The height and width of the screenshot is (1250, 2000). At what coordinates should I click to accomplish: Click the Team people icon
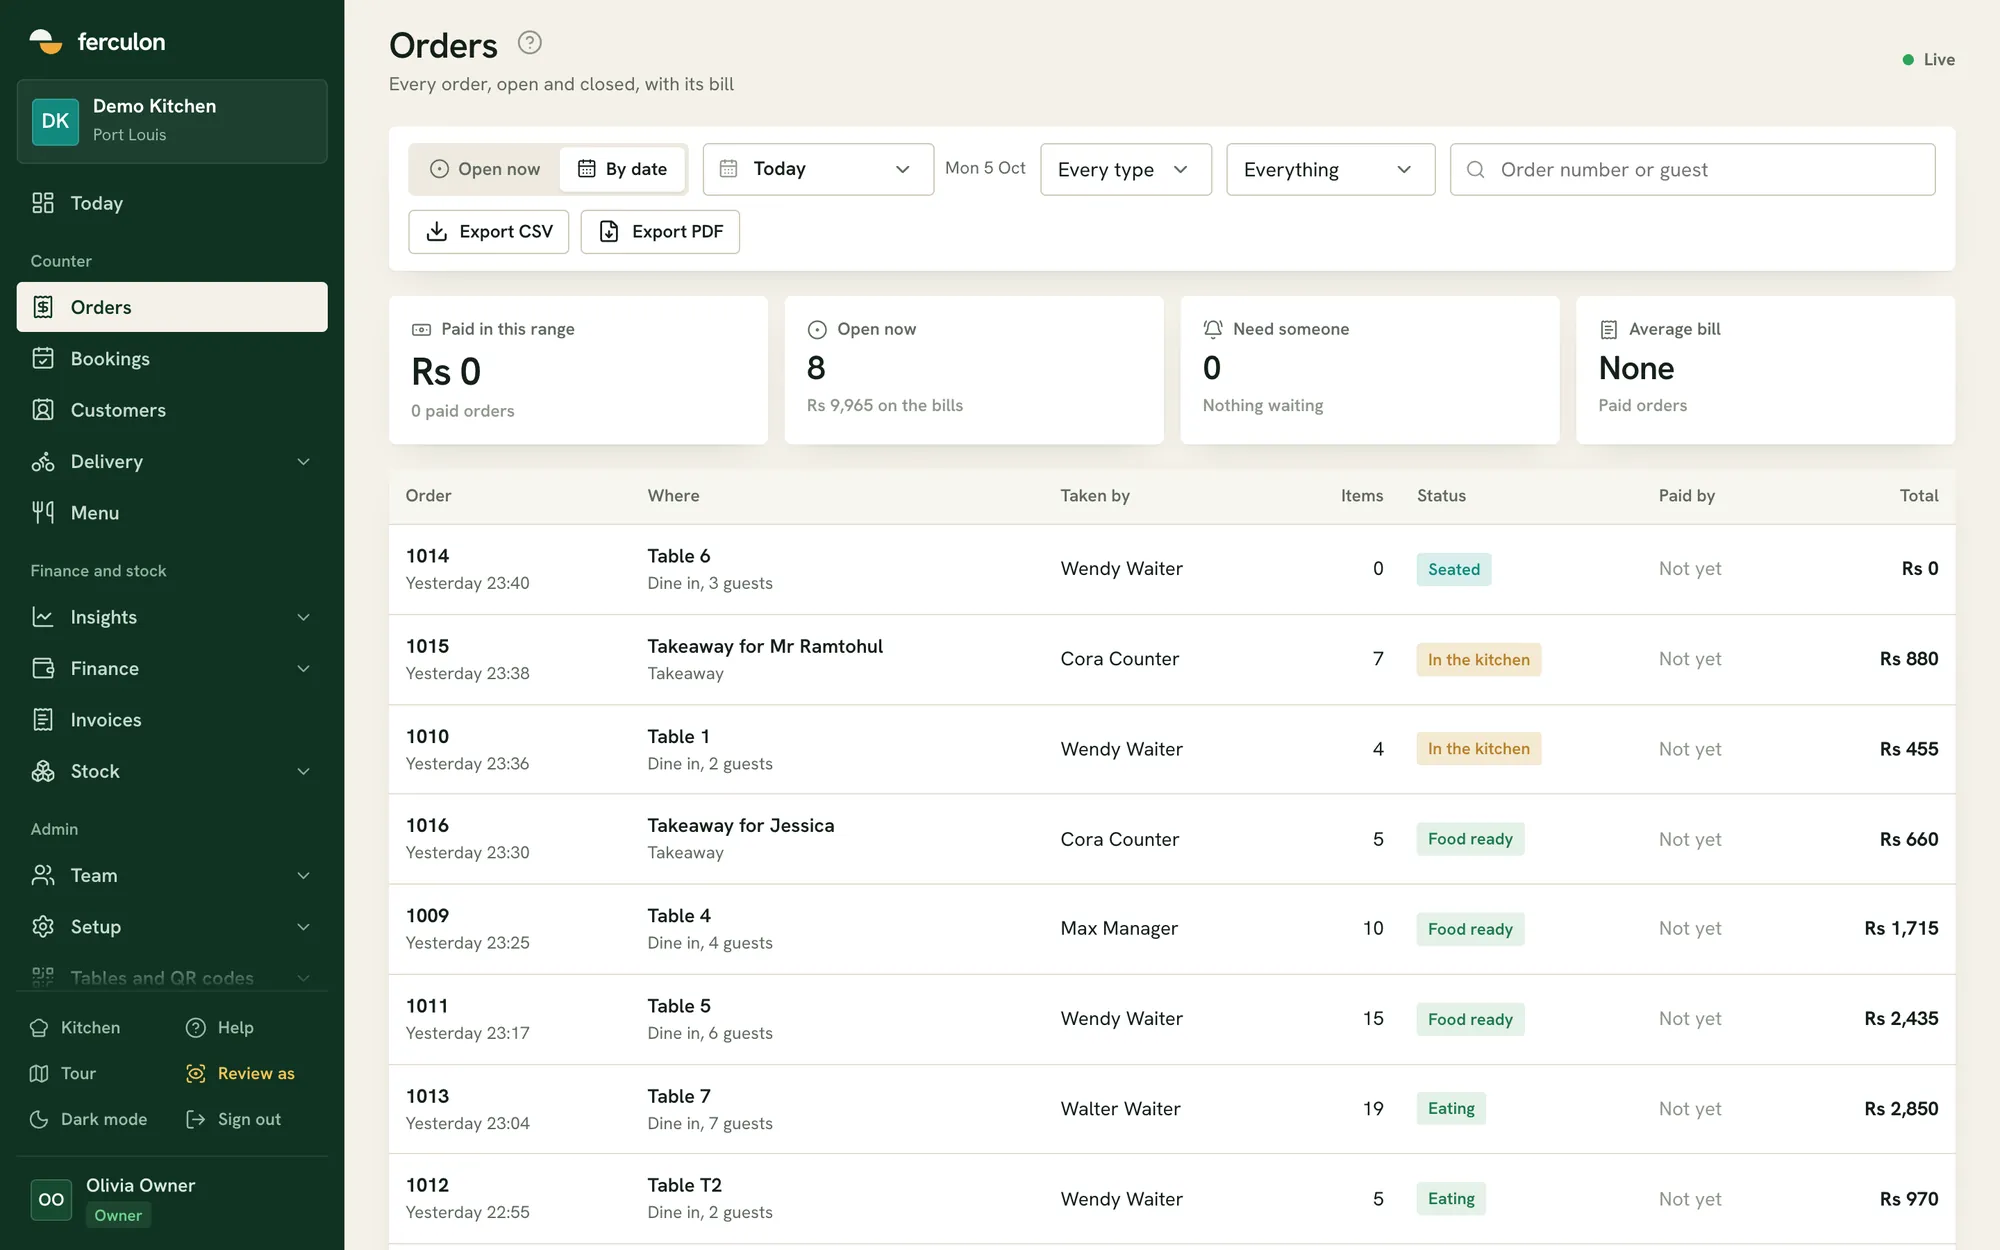(x=43, y=875)
